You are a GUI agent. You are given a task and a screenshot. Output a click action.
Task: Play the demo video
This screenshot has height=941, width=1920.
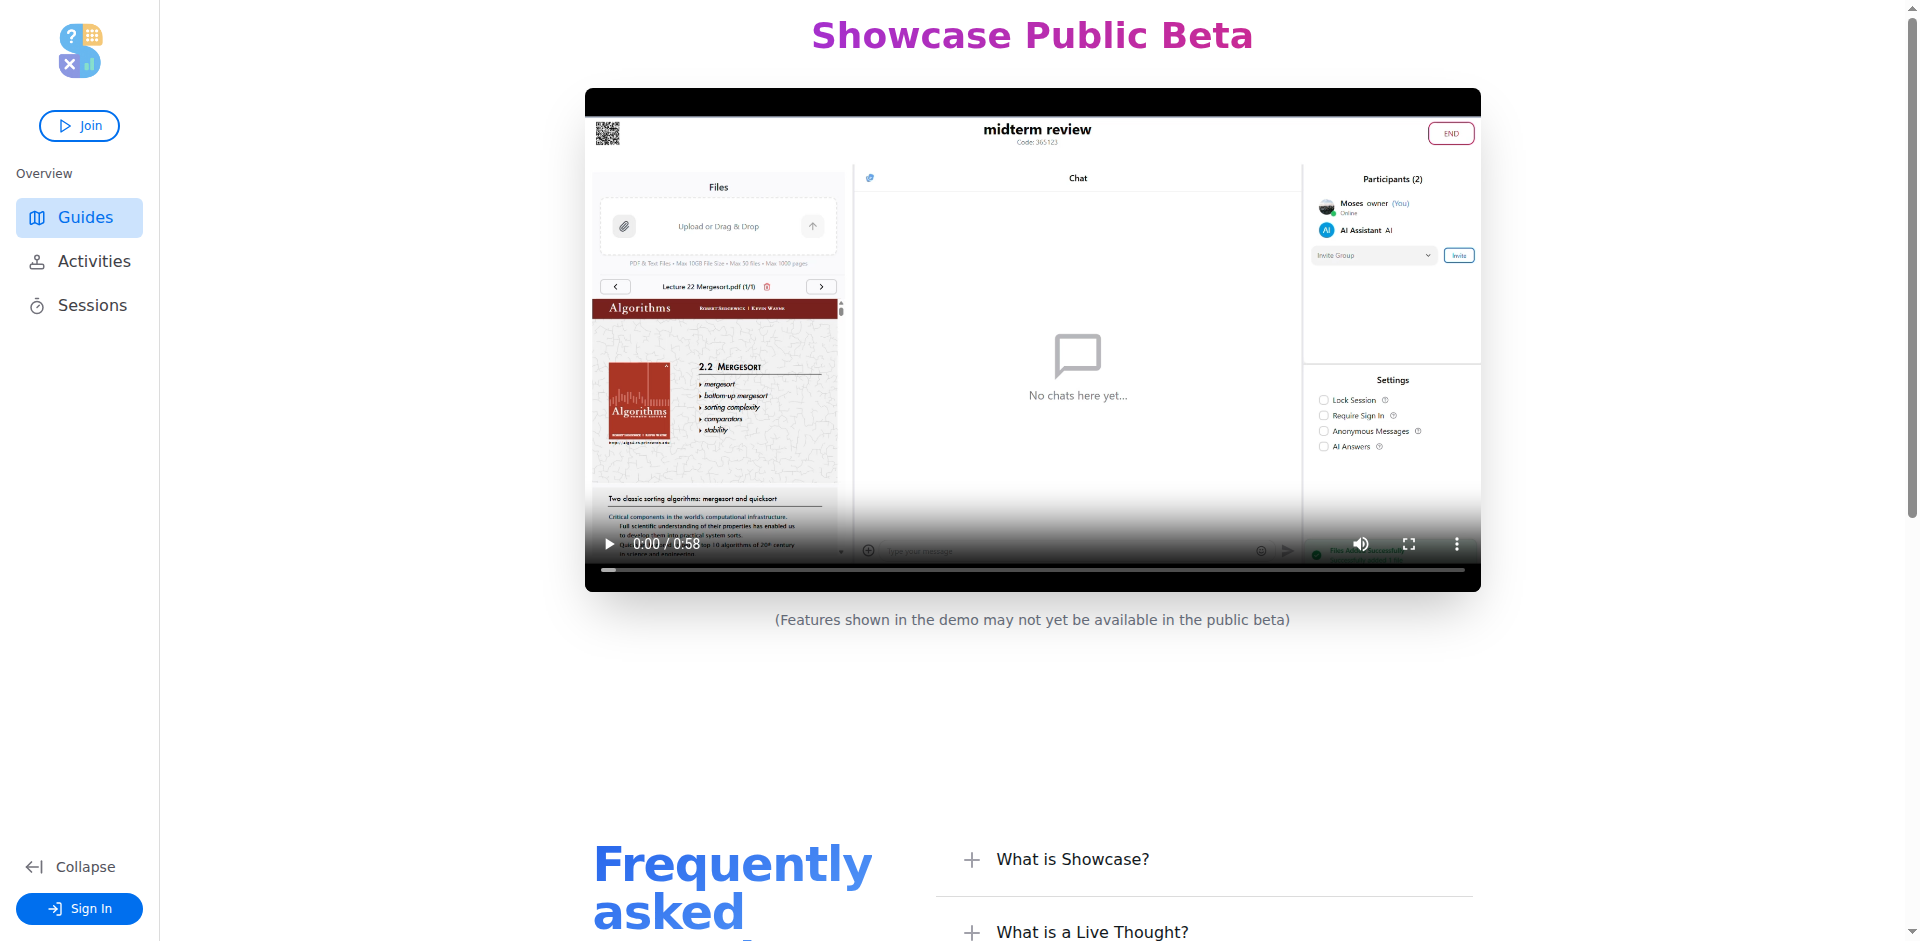(x=609, y=544)
